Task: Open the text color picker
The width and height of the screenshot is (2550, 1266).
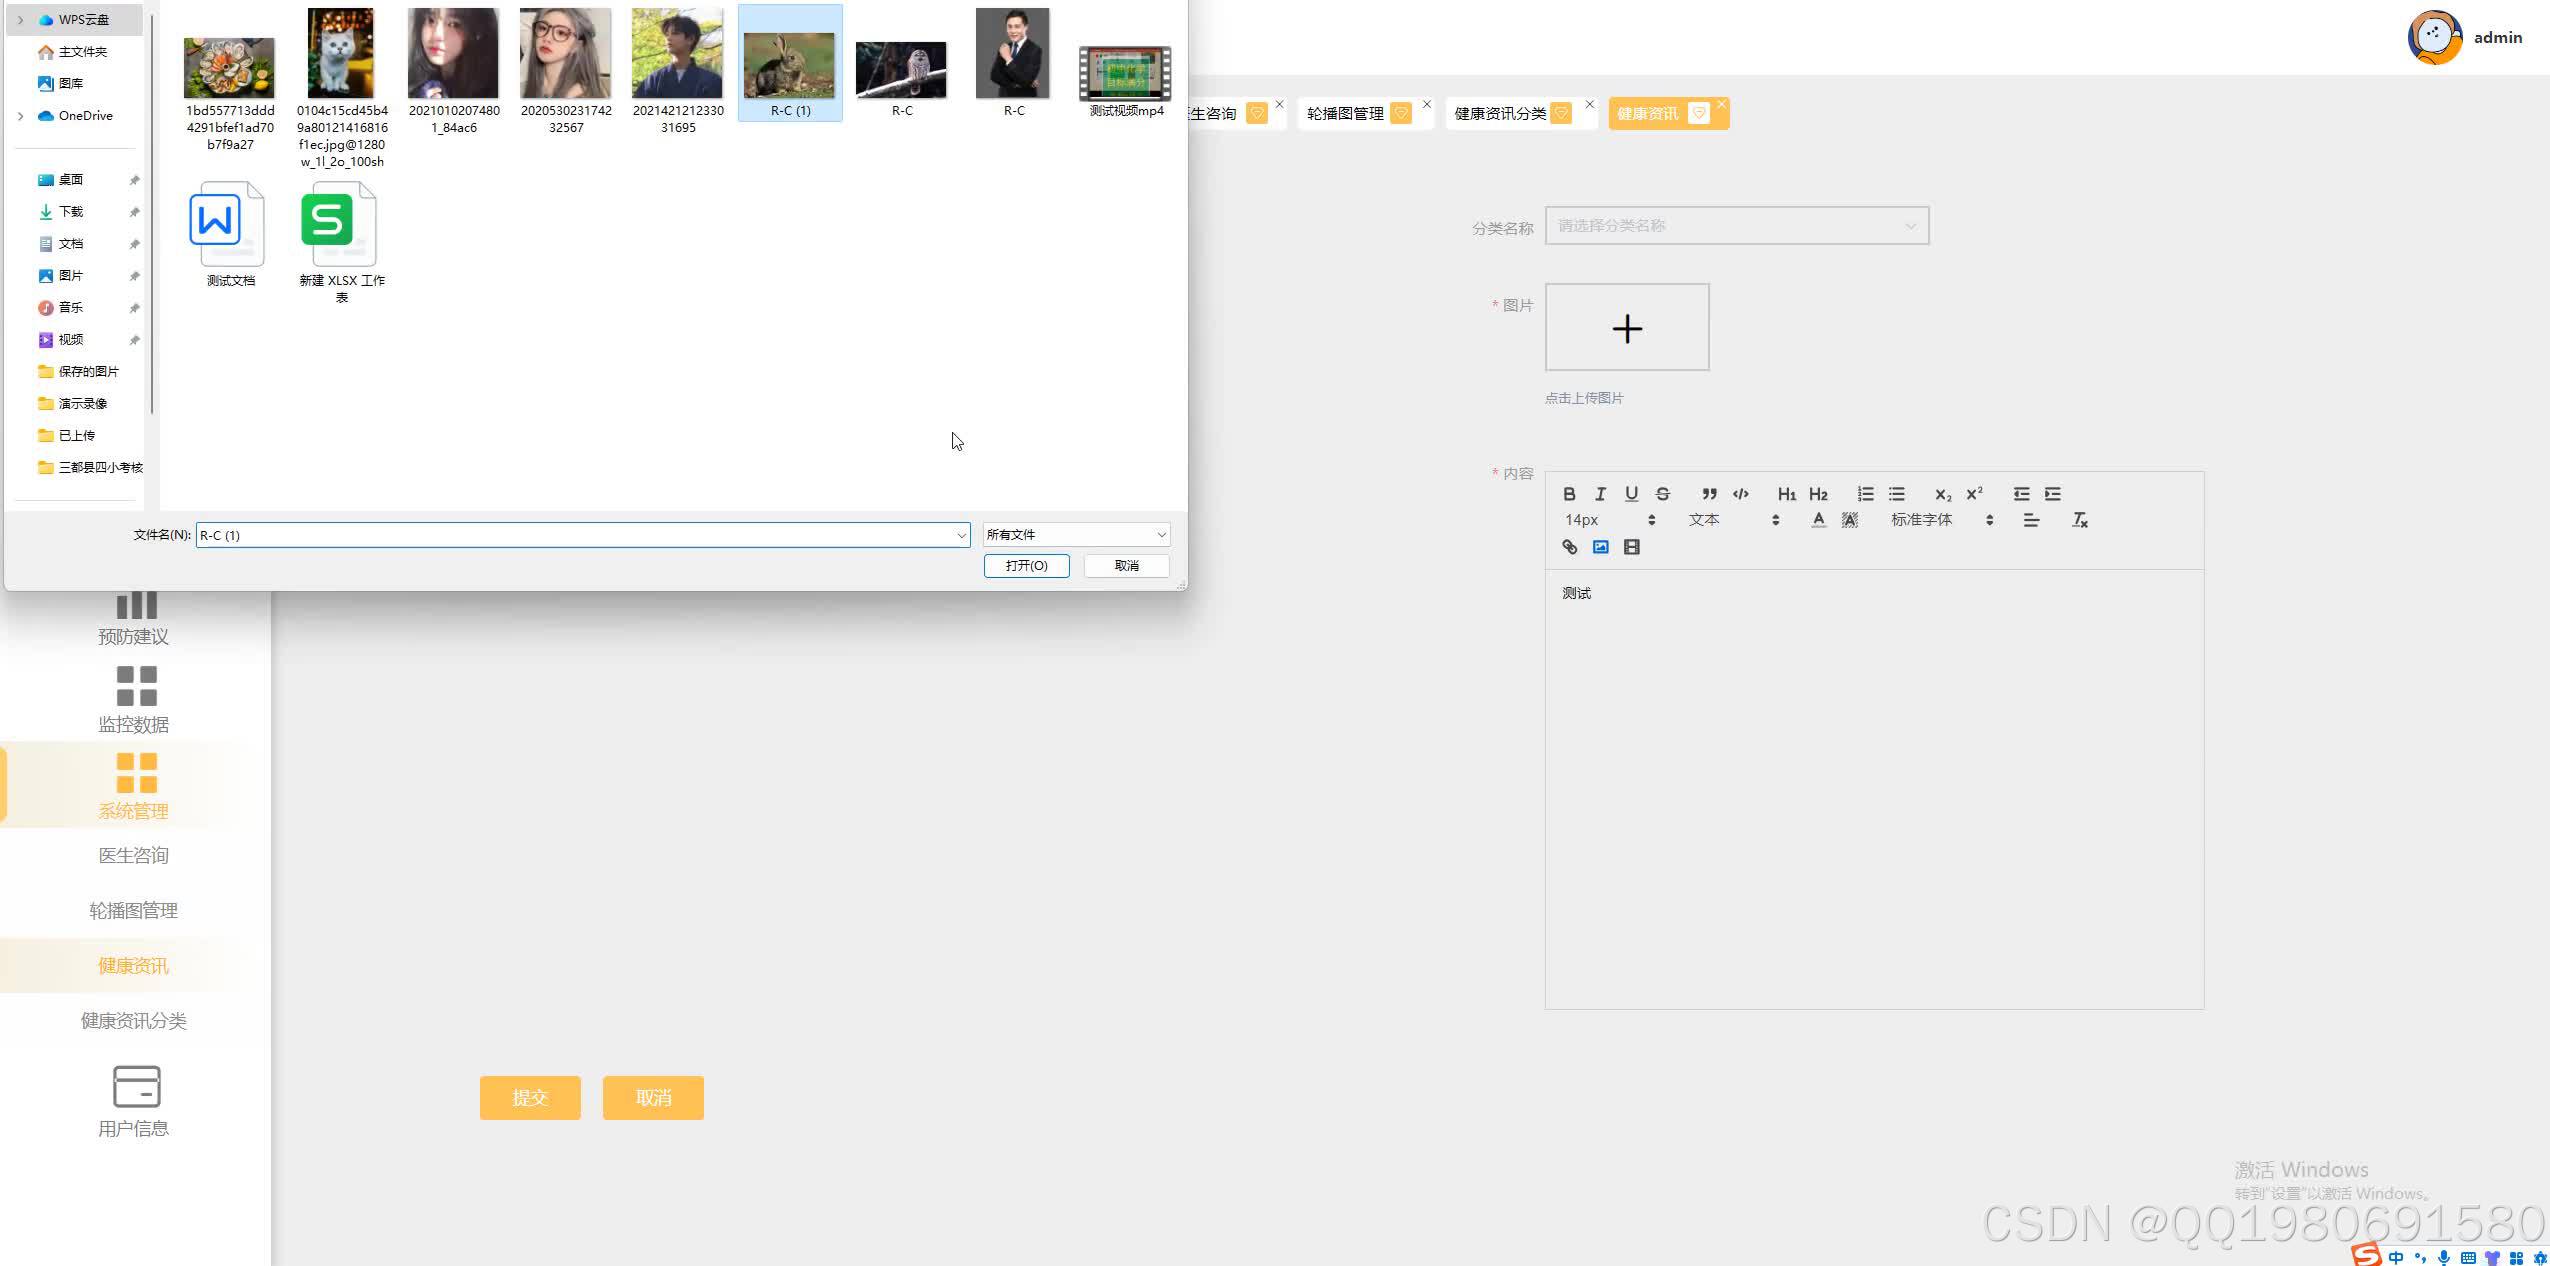Action: [1818, 520]
